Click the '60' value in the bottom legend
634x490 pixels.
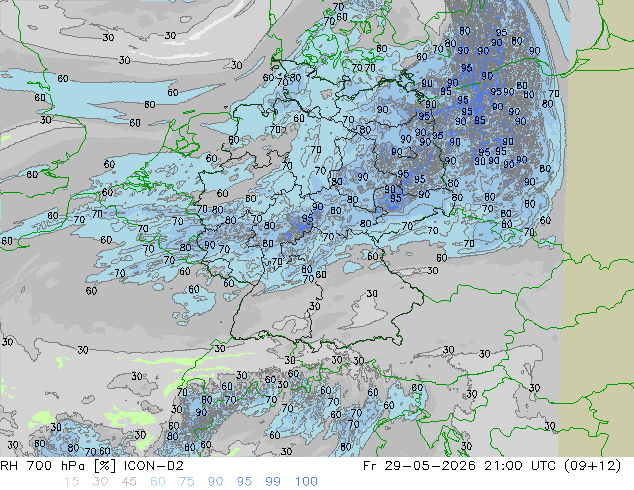click(x=158, y=482)
